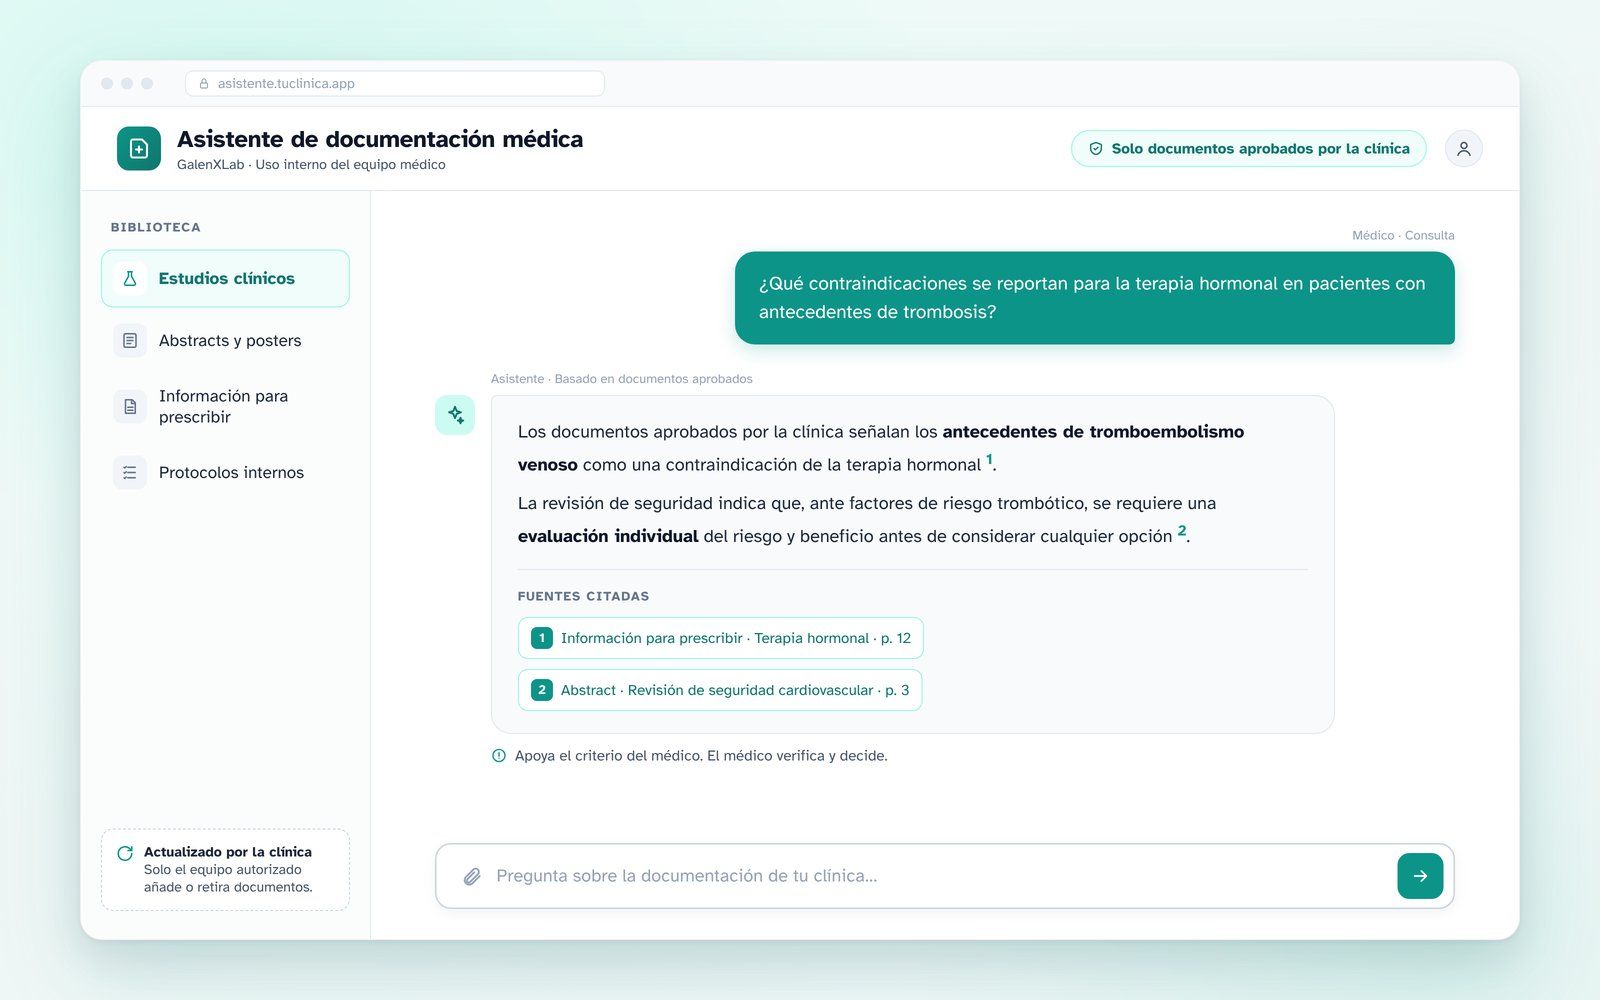Viewport: 1600px width, 1000px height.
Task: Open Protocolos internos section
Action: click(x=225, y=472)
